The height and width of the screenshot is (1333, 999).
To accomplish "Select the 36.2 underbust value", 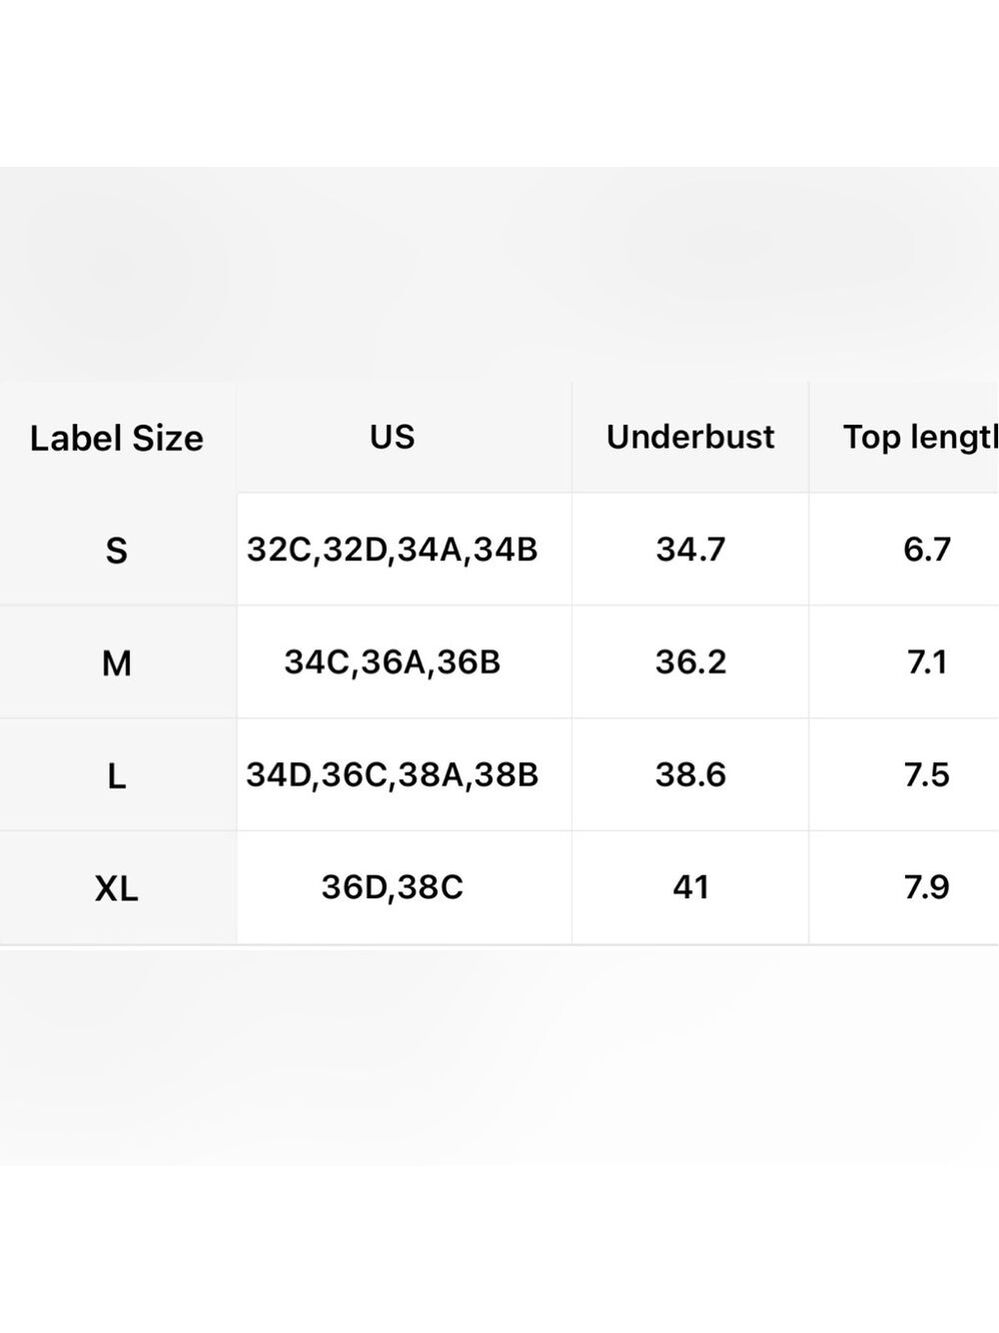I will tap(691, 662).
